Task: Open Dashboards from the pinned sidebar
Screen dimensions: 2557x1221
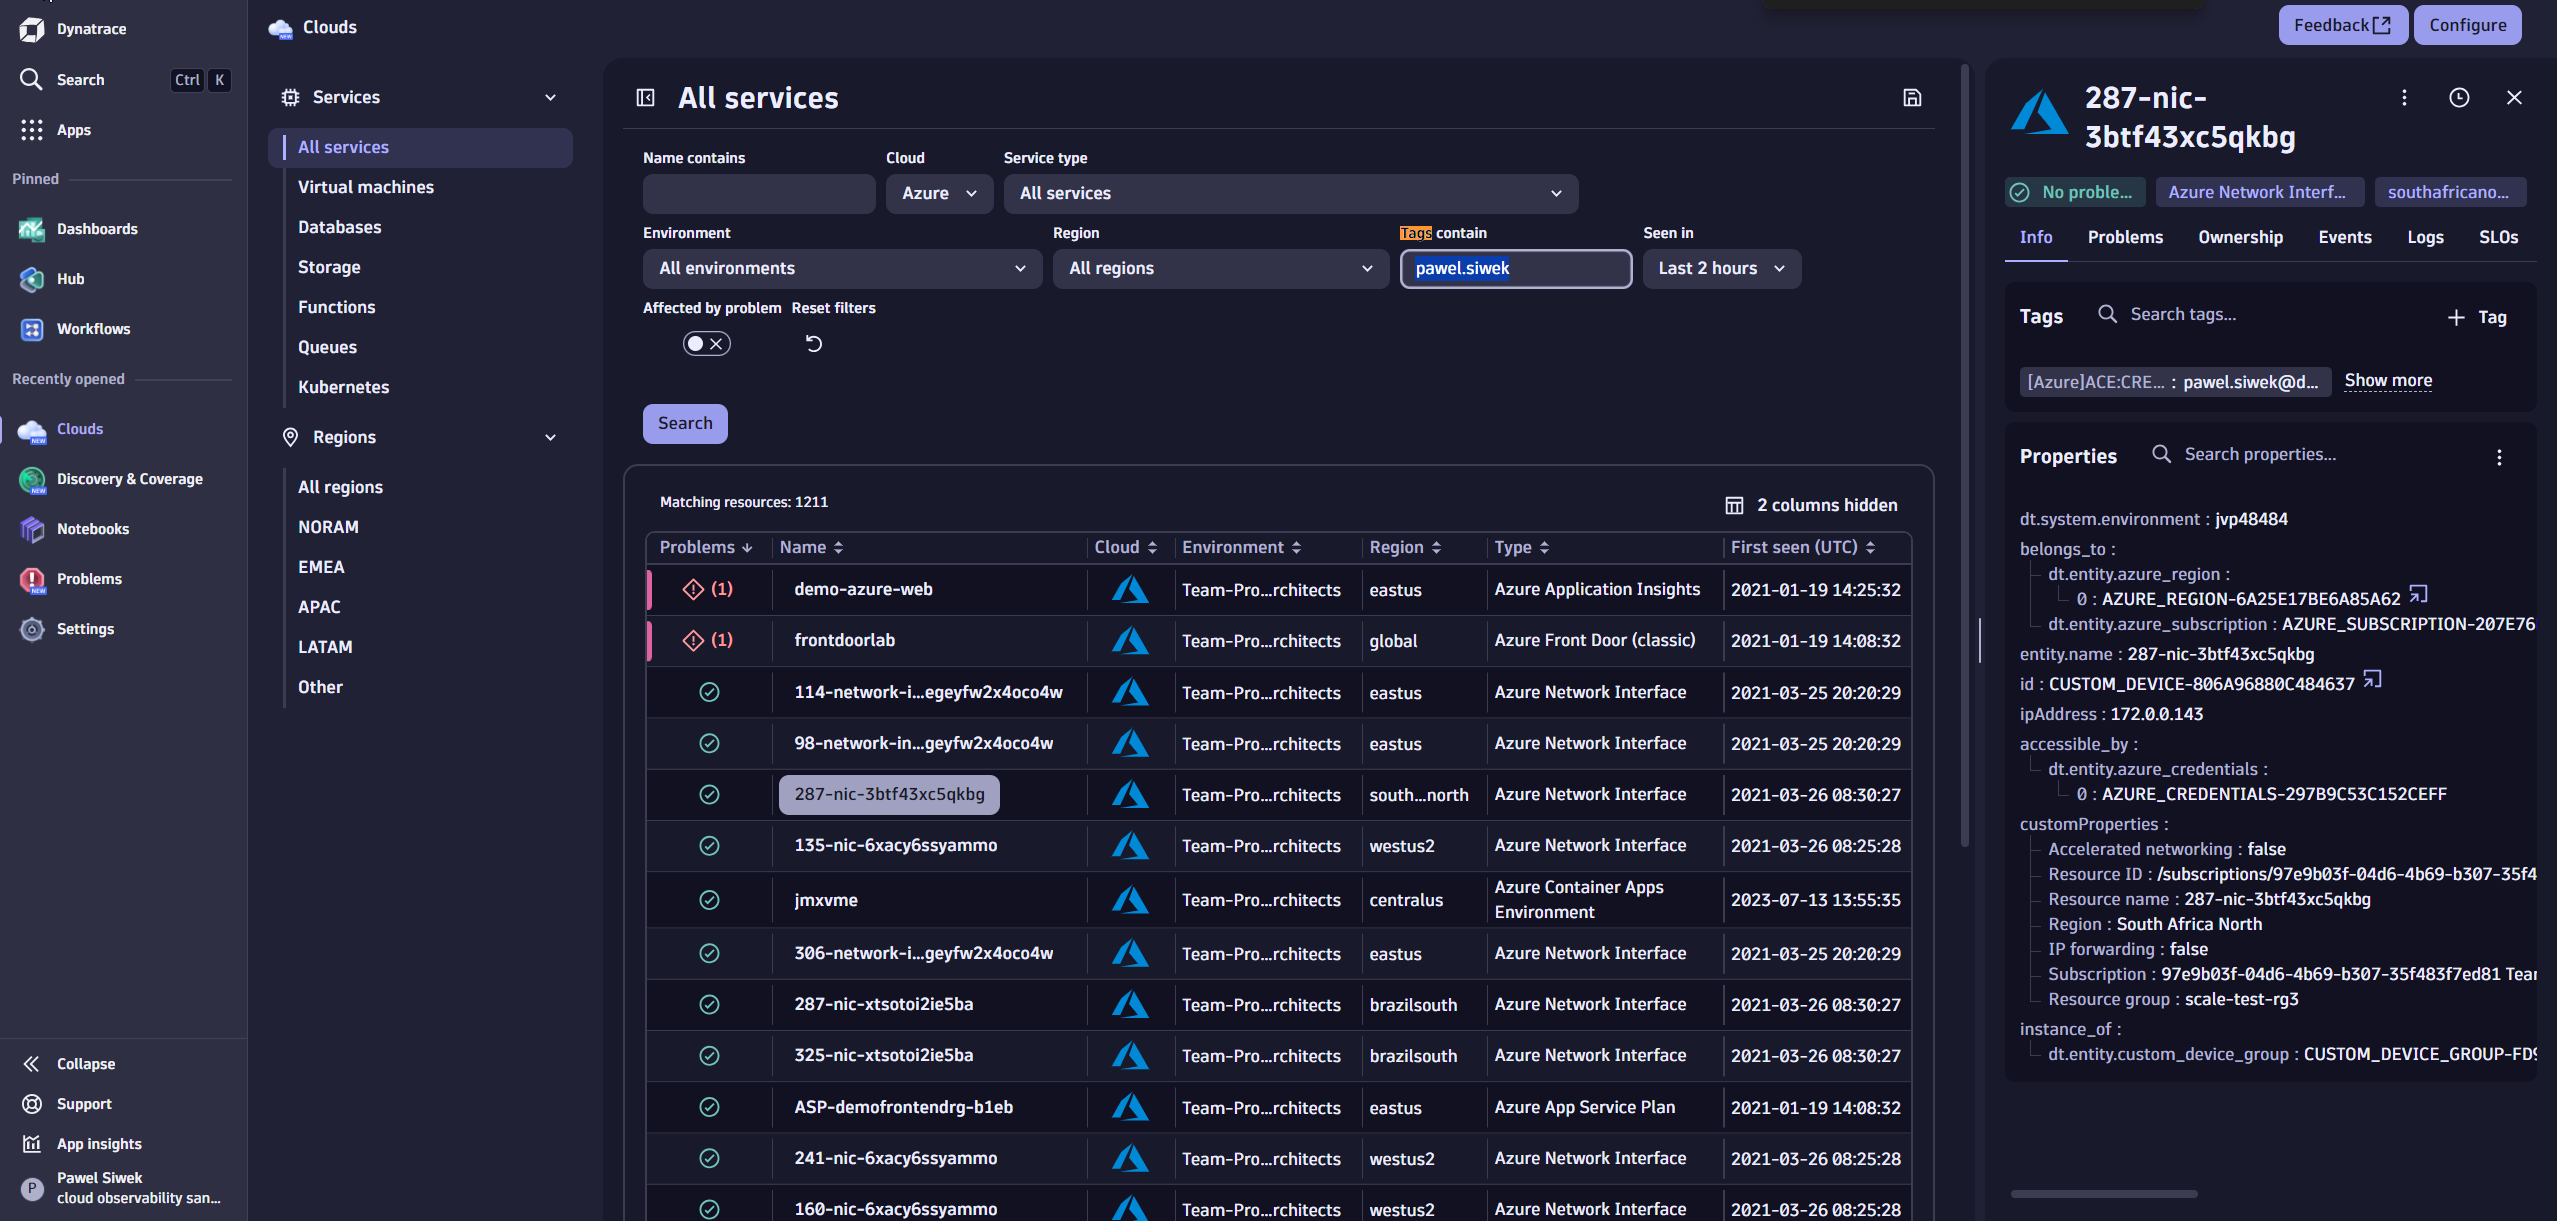Action: coord(97,229)
